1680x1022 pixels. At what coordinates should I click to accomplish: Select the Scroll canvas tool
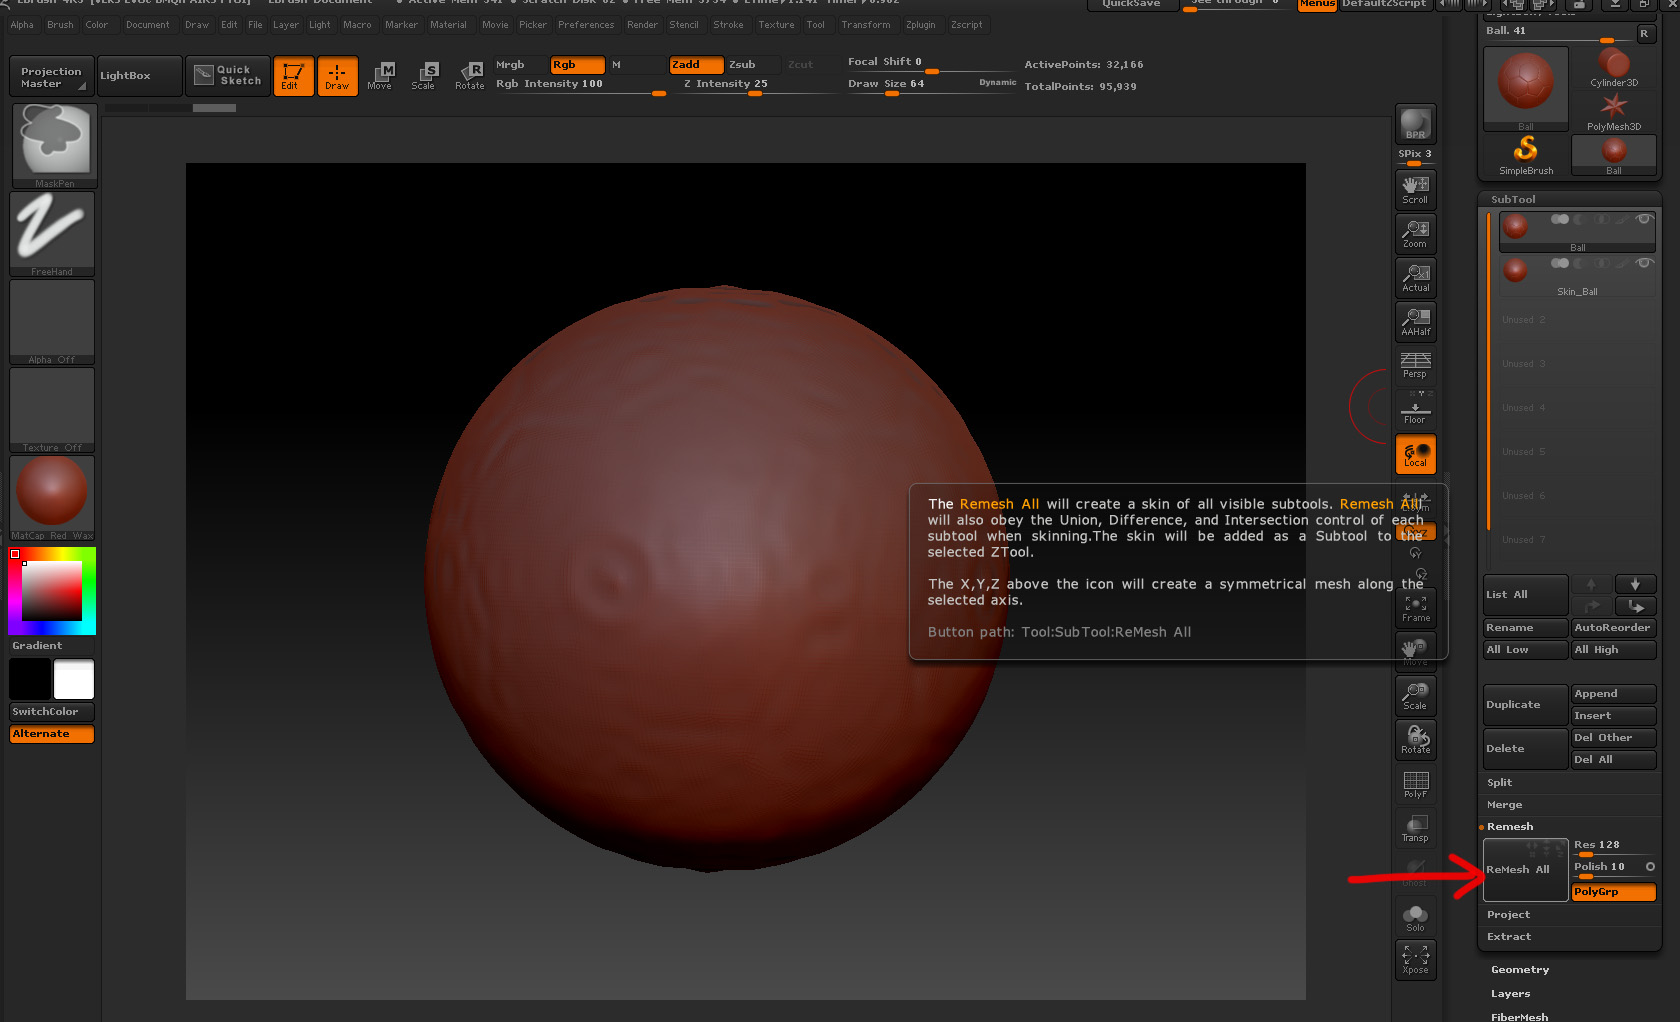pyautogui.click(x=1415, y=189)
